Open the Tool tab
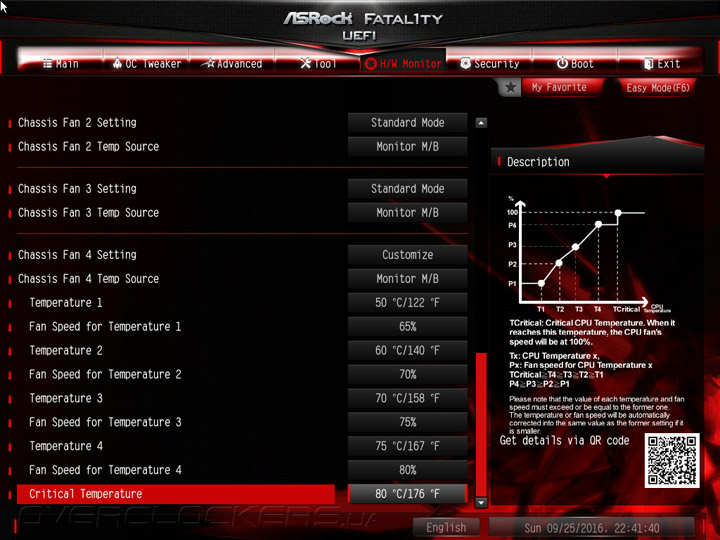The height and width of the screenshot is (540, 720). coord(318,63)
